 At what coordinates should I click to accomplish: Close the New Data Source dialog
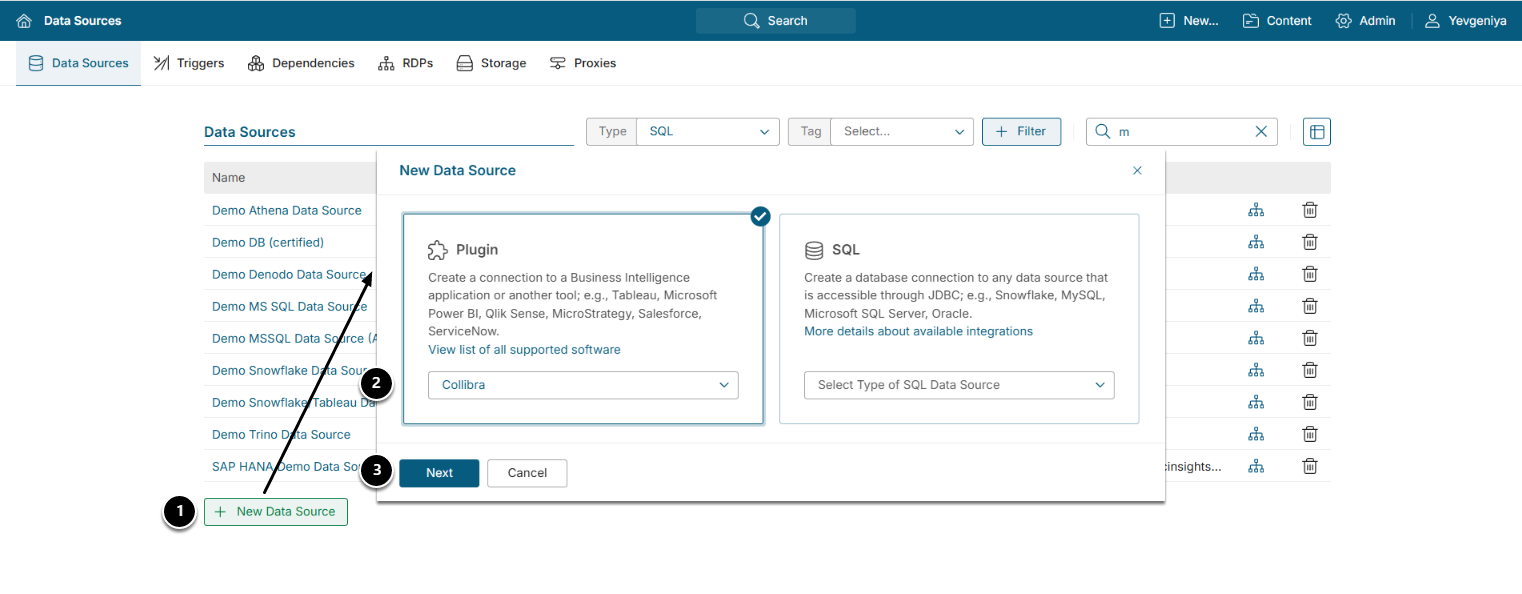pyautogui.click(x=1137, y=171)
